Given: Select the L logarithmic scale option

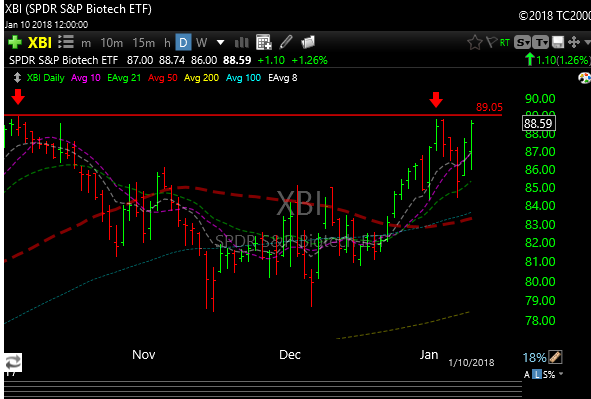Looking at the screenshot, I should pyautogui.click(x=537, y=375).
